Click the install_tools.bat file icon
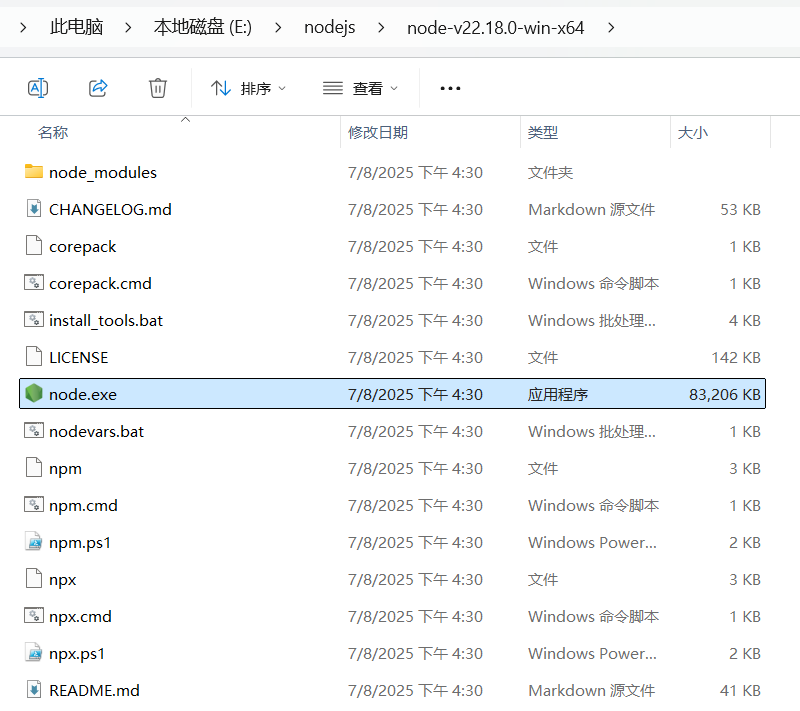 coord(34,320)
